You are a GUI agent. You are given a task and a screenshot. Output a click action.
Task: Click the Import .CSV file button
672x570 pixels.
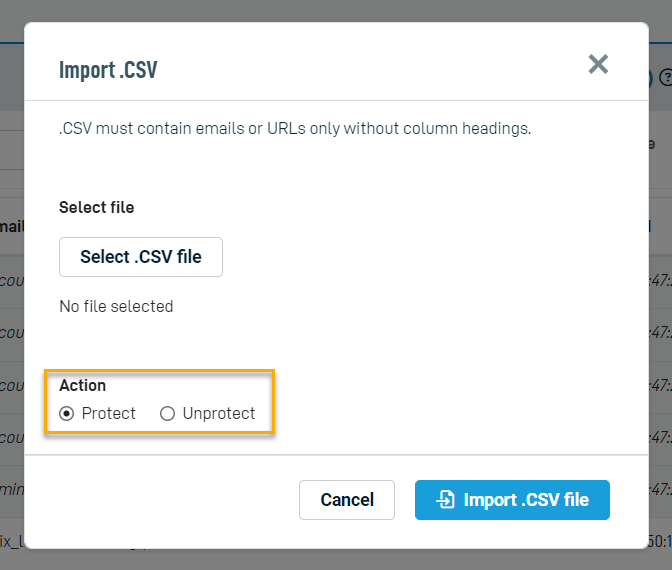click(512, 500)
